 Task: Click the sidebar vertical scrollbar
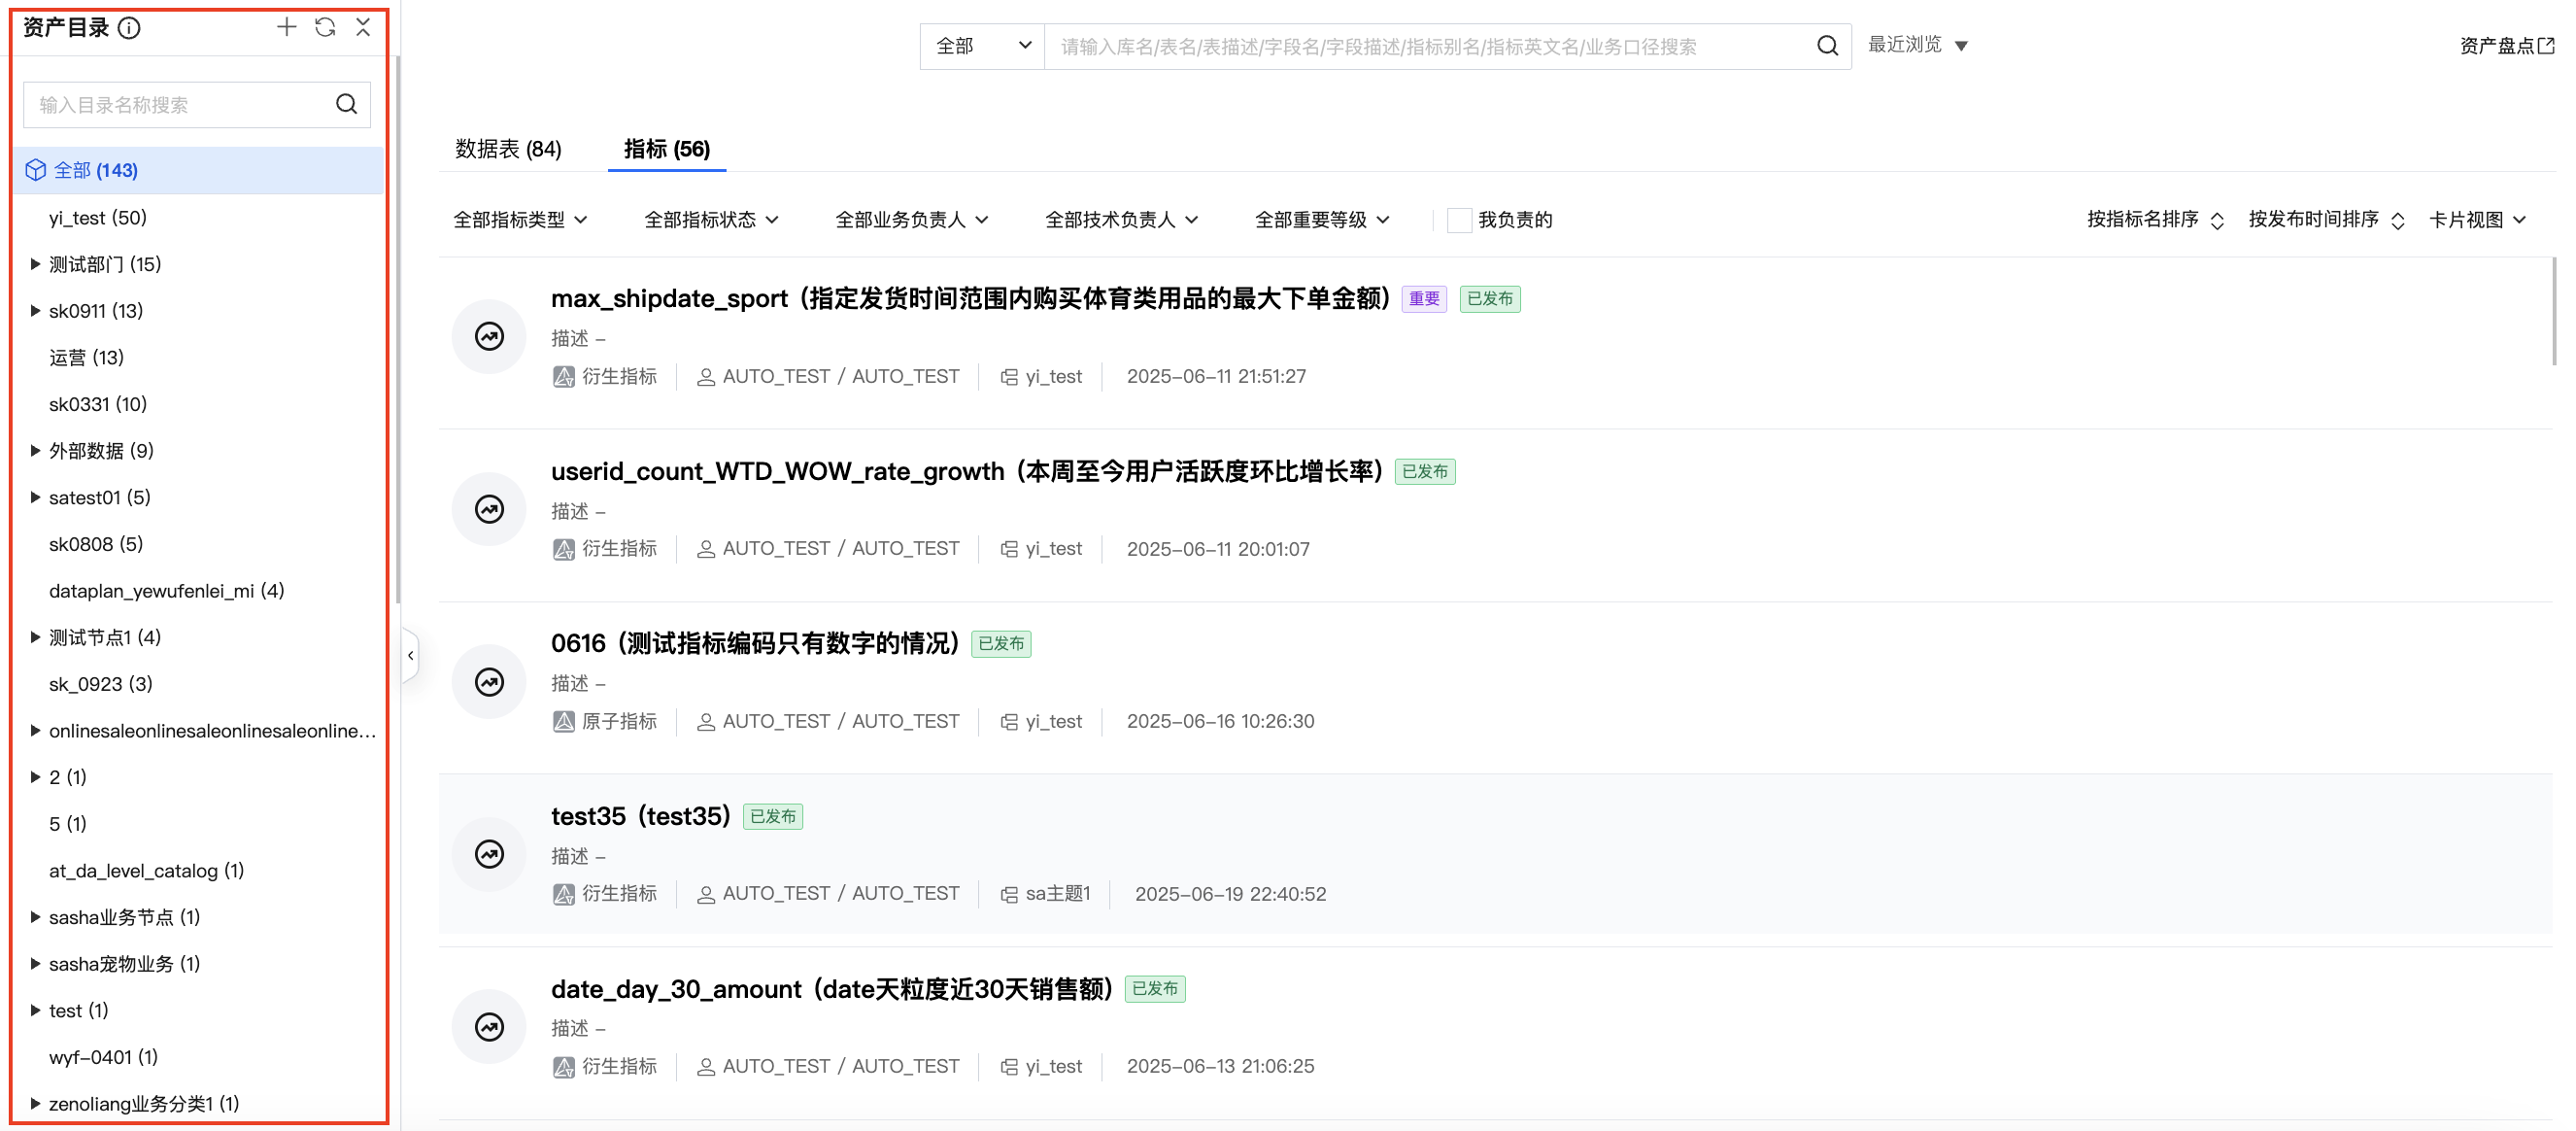tap(397, 330)
